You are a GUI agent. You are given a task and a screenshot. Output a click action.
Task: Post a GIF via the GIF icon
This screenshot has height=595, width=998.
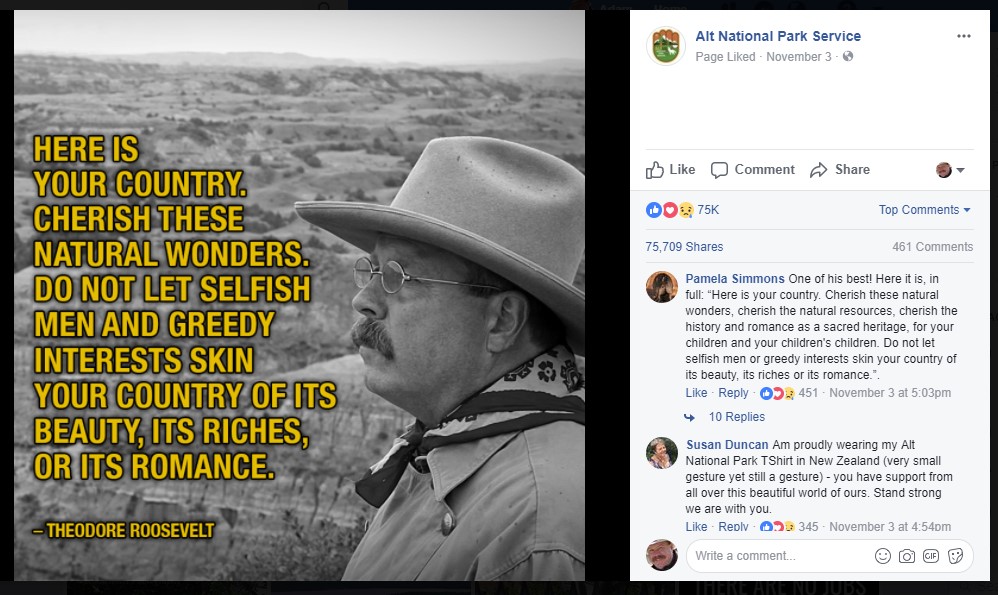pos(931,556)
